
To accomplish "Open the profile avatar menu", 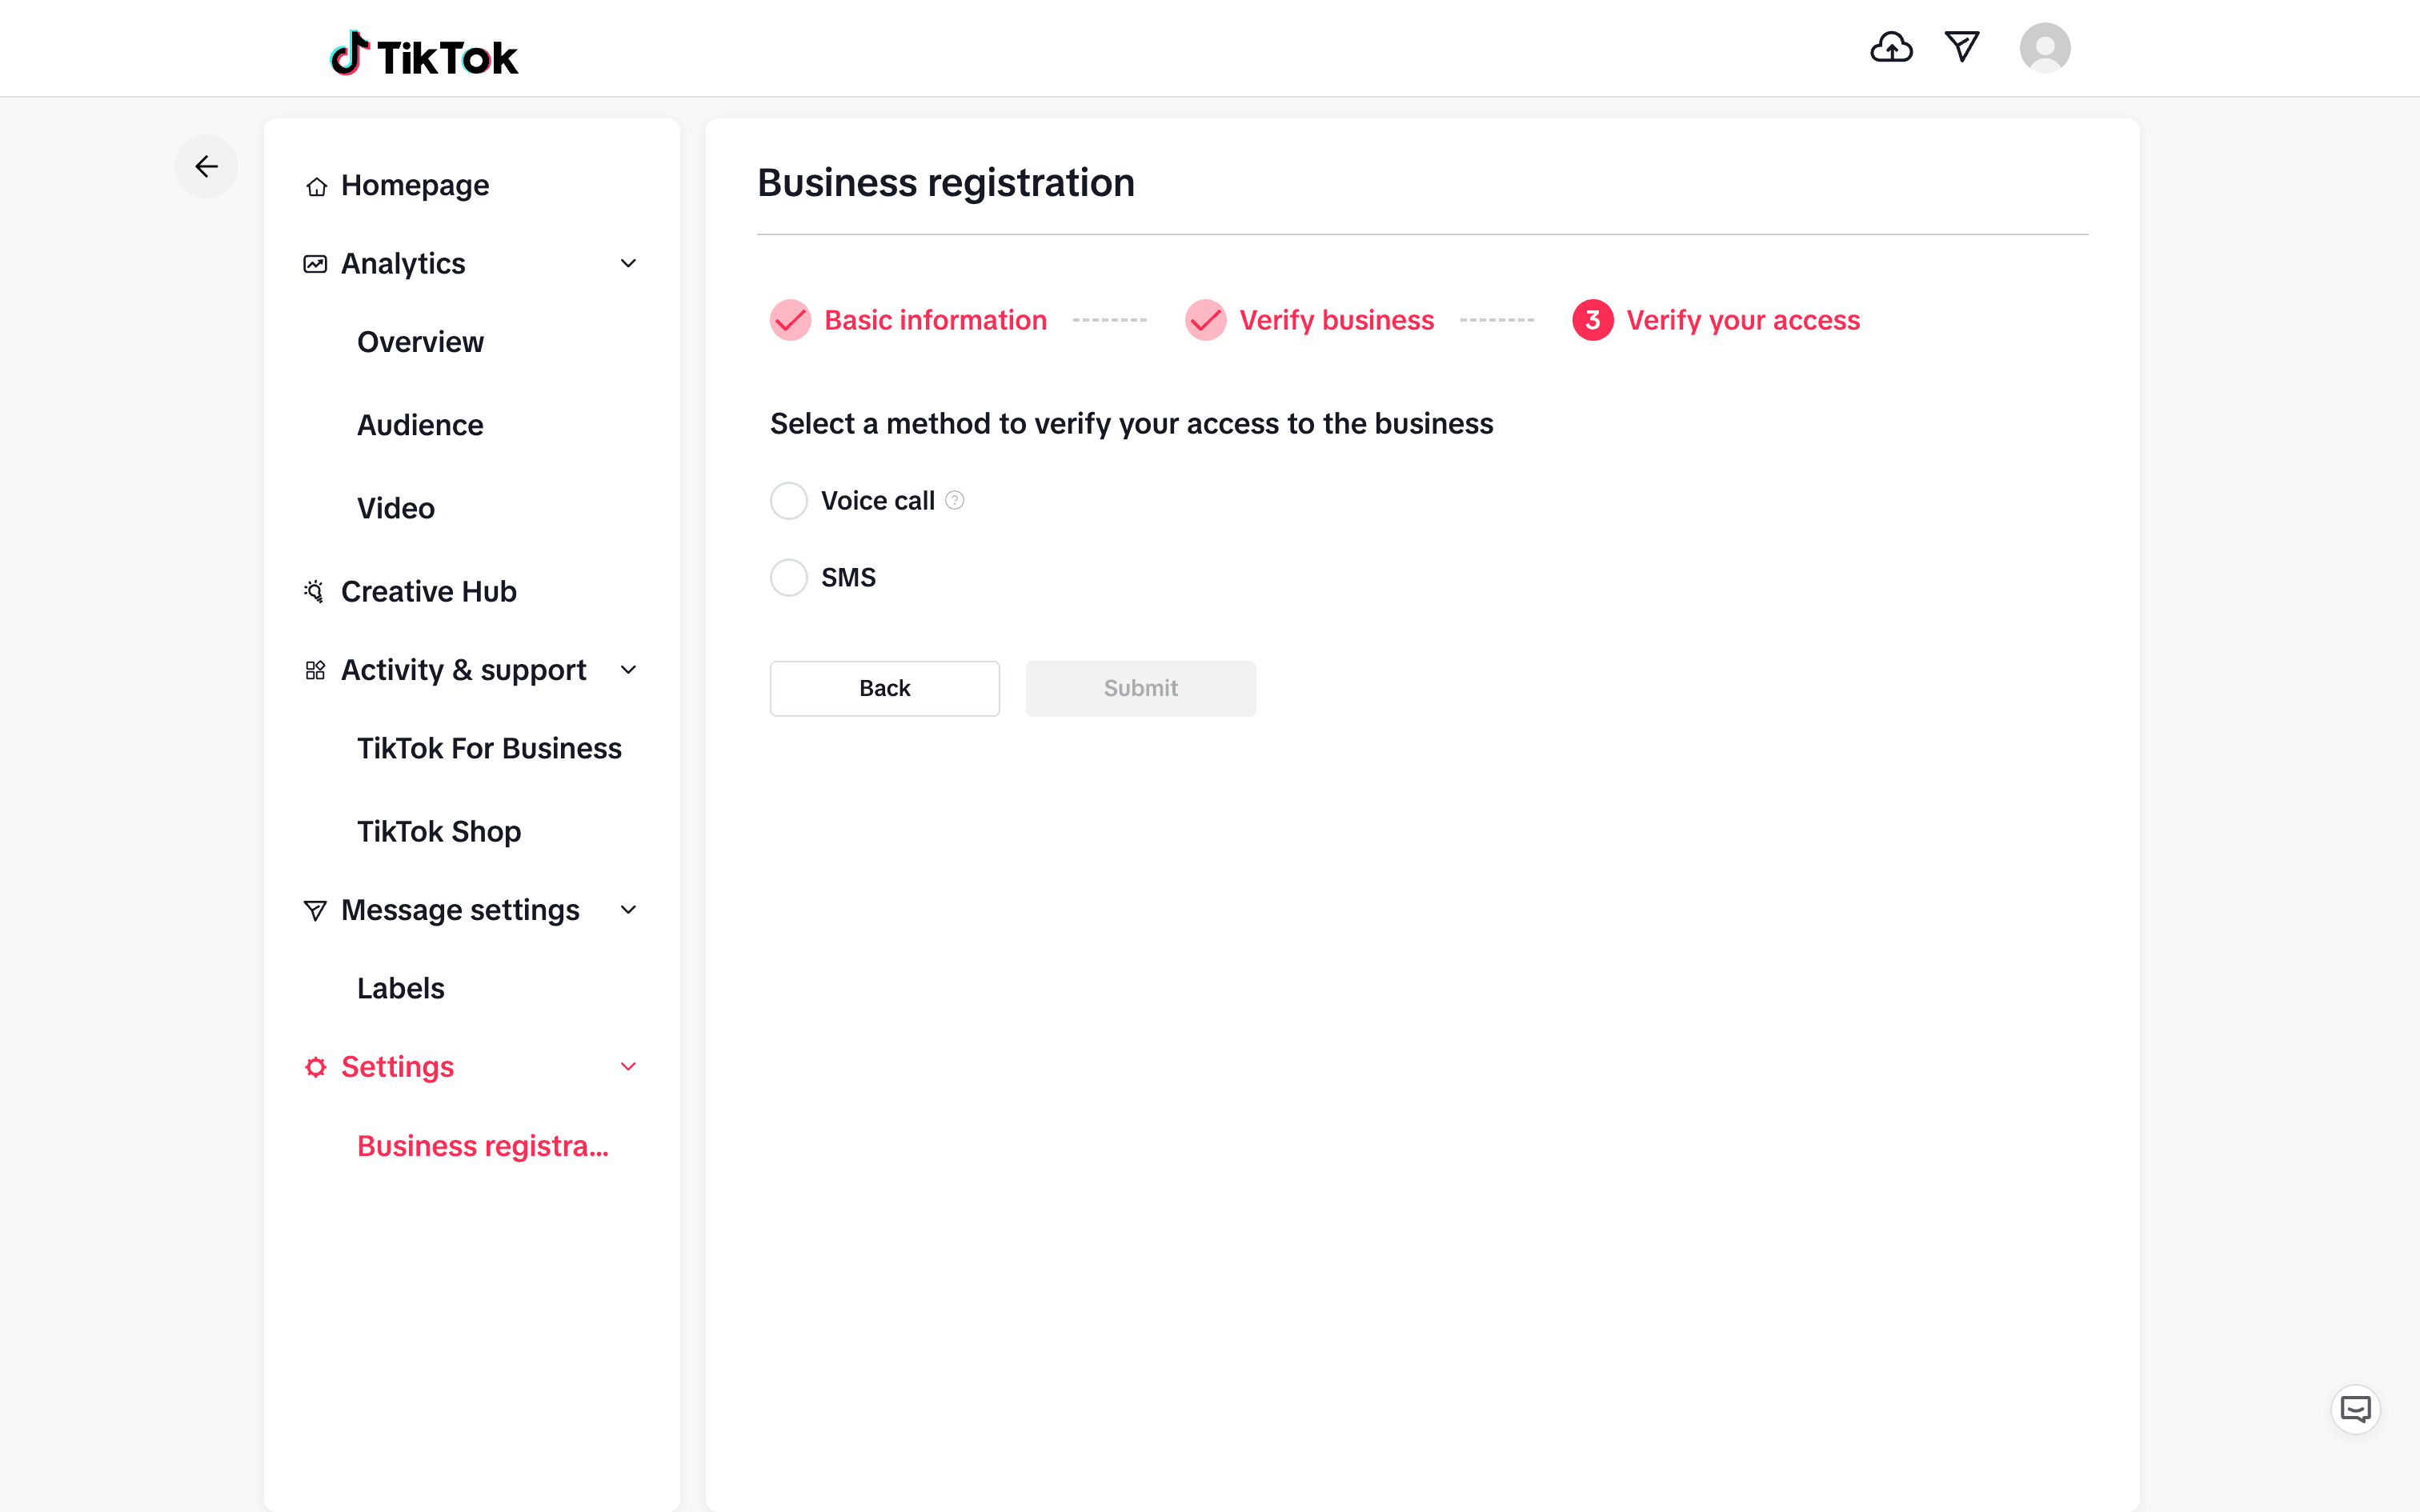I will (2044, 48).
